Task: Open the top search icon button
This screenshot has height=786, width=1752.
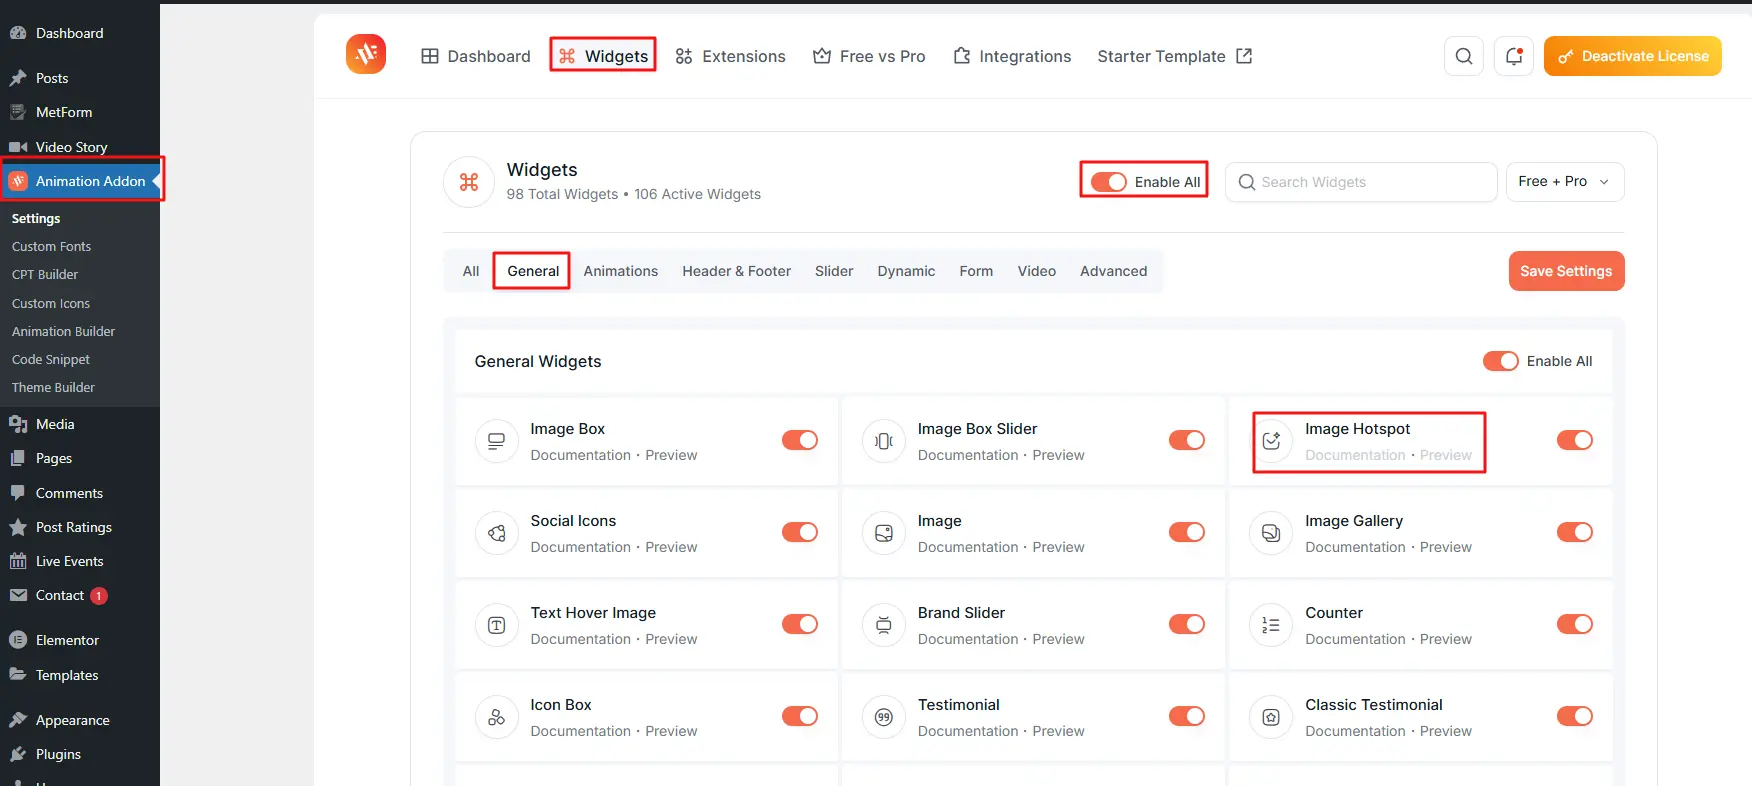Action: (x=1464, y=56)
